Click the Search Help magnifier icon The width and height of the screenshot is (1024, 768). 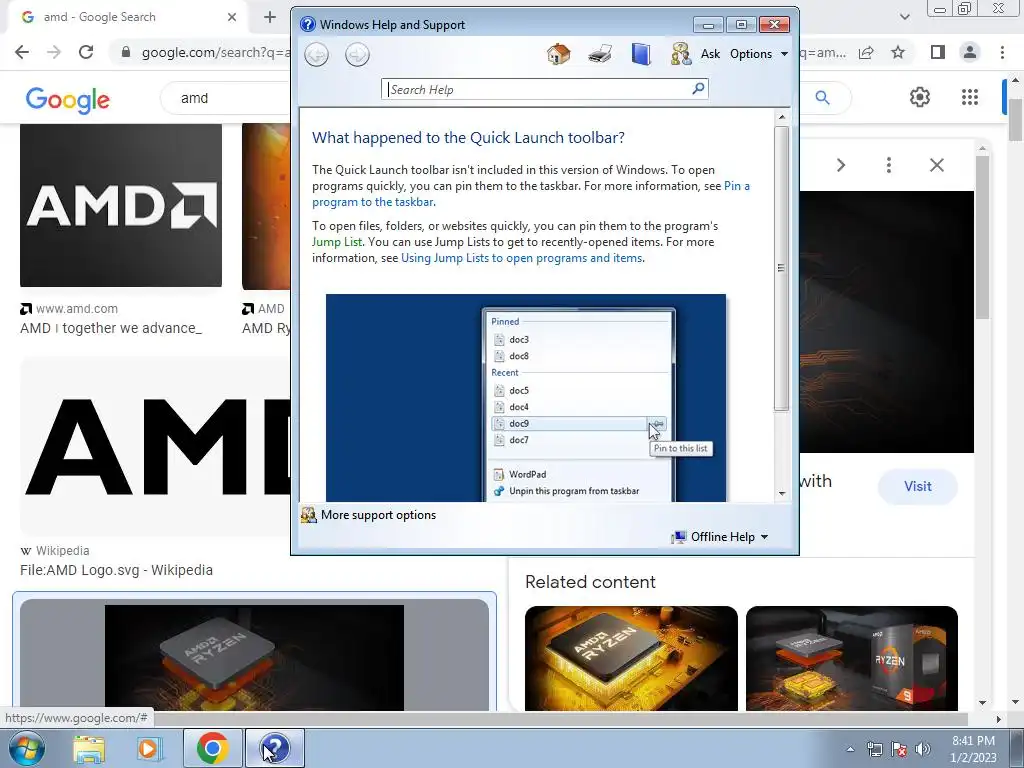coord(698,88)
